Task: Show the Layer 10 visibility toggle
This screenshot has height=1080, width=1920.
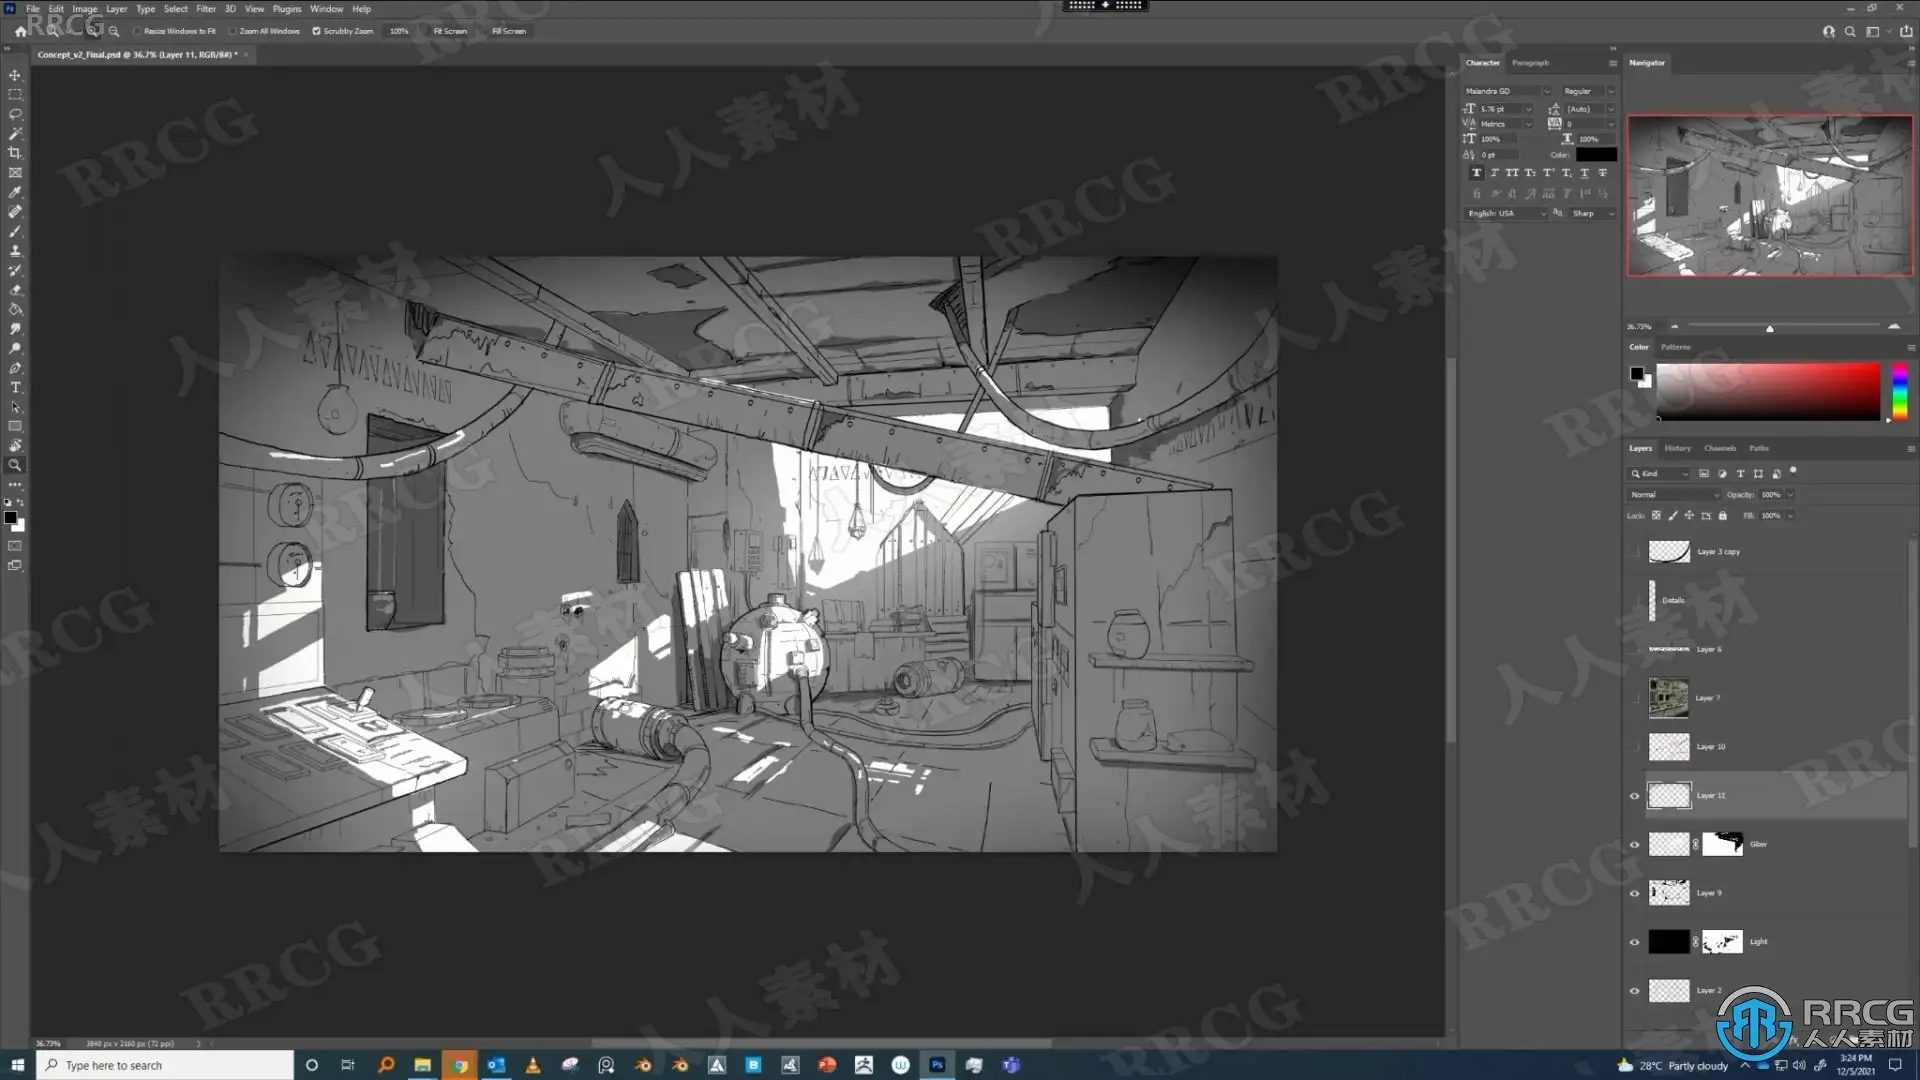Action: pos(1635,747)
